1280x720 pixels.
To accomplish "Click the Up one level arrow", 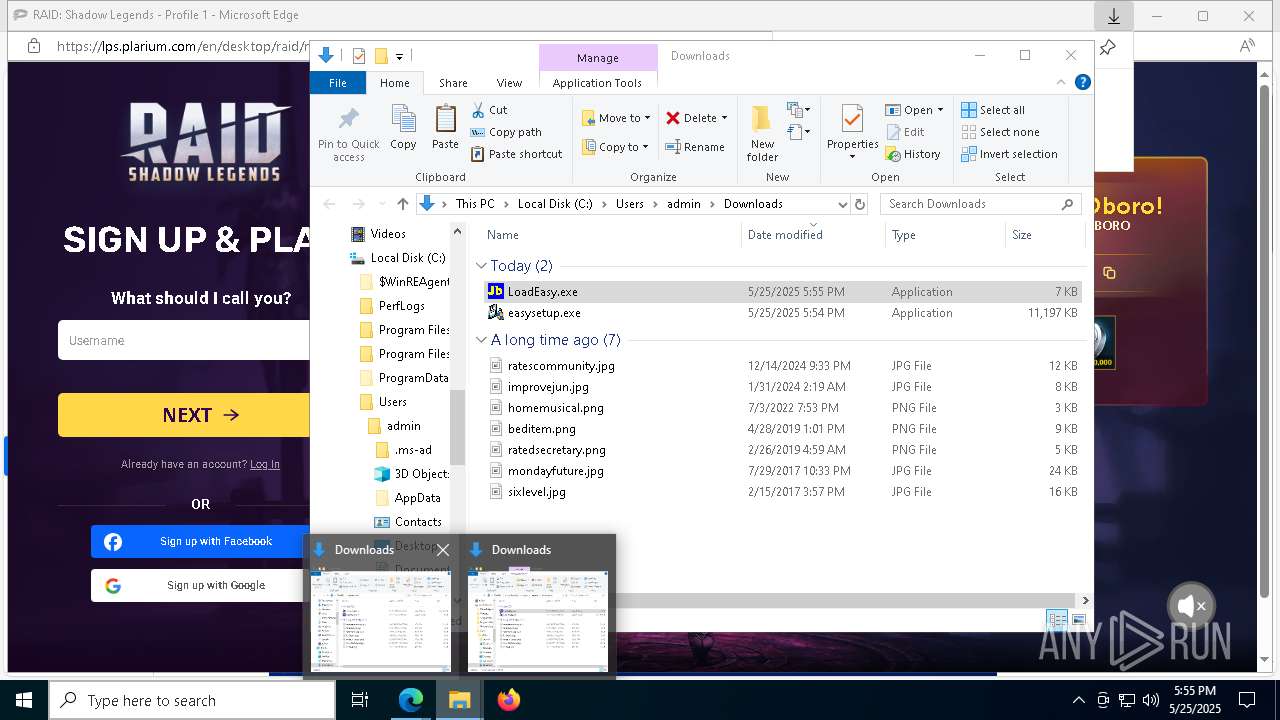I will coord(402,204).
